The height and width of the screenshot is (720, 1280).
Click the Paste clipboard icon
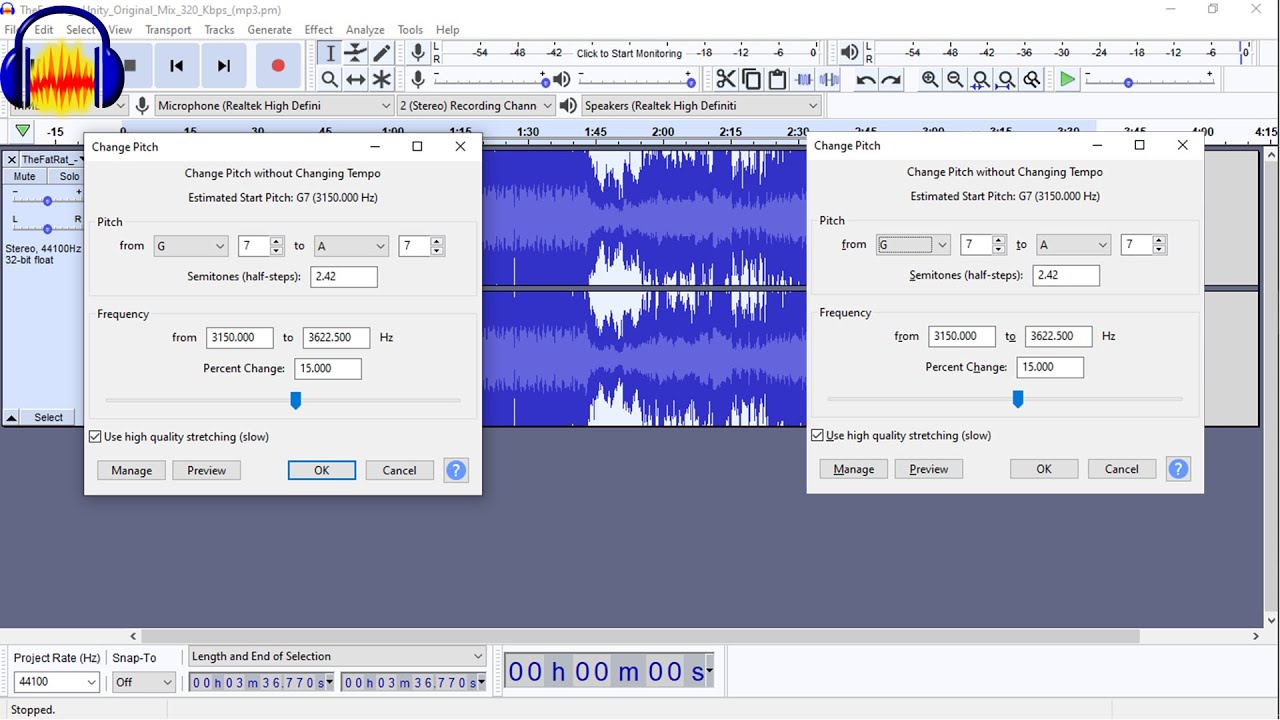pos(777,79)
